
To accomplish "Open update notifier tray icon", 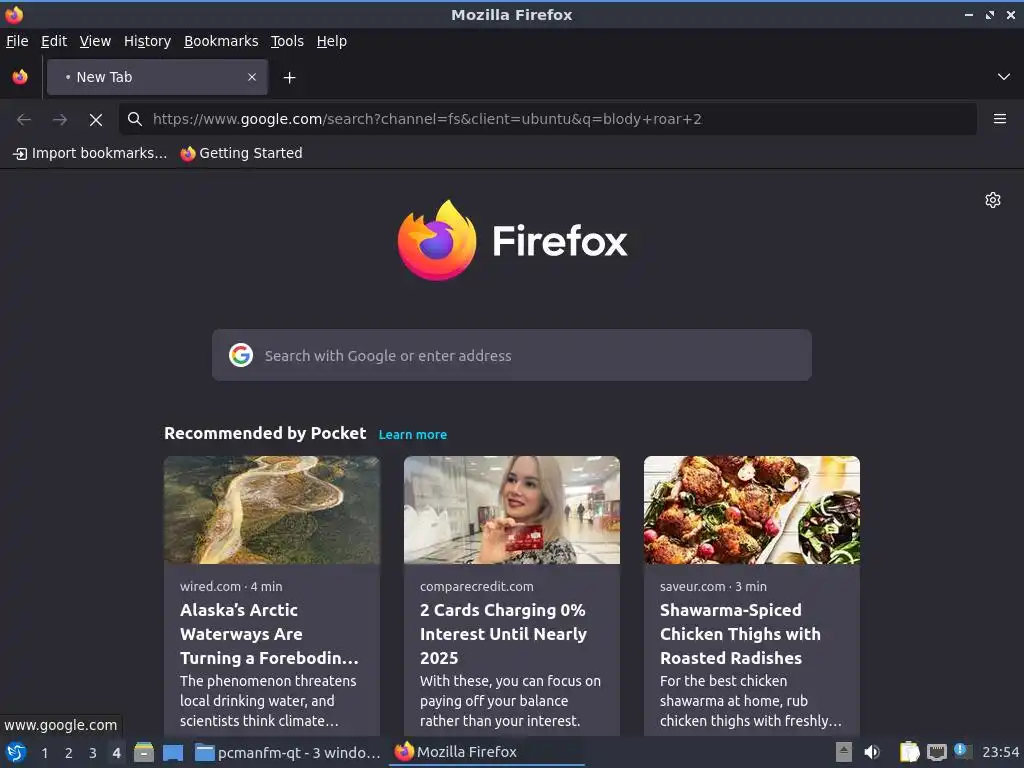I will (x=962, y=751).
